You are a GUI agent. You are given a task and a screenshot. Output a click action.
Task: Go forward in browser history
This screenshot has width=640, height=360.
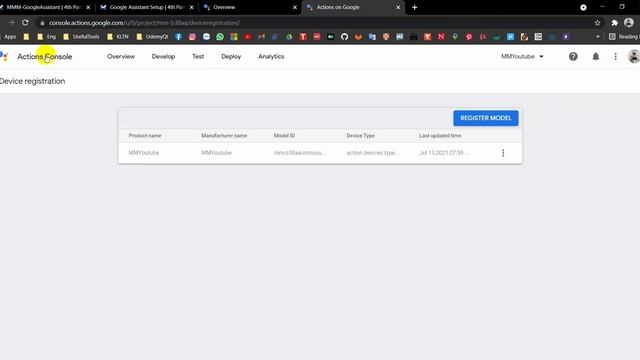pyautogui.click(x=11, y=23)
